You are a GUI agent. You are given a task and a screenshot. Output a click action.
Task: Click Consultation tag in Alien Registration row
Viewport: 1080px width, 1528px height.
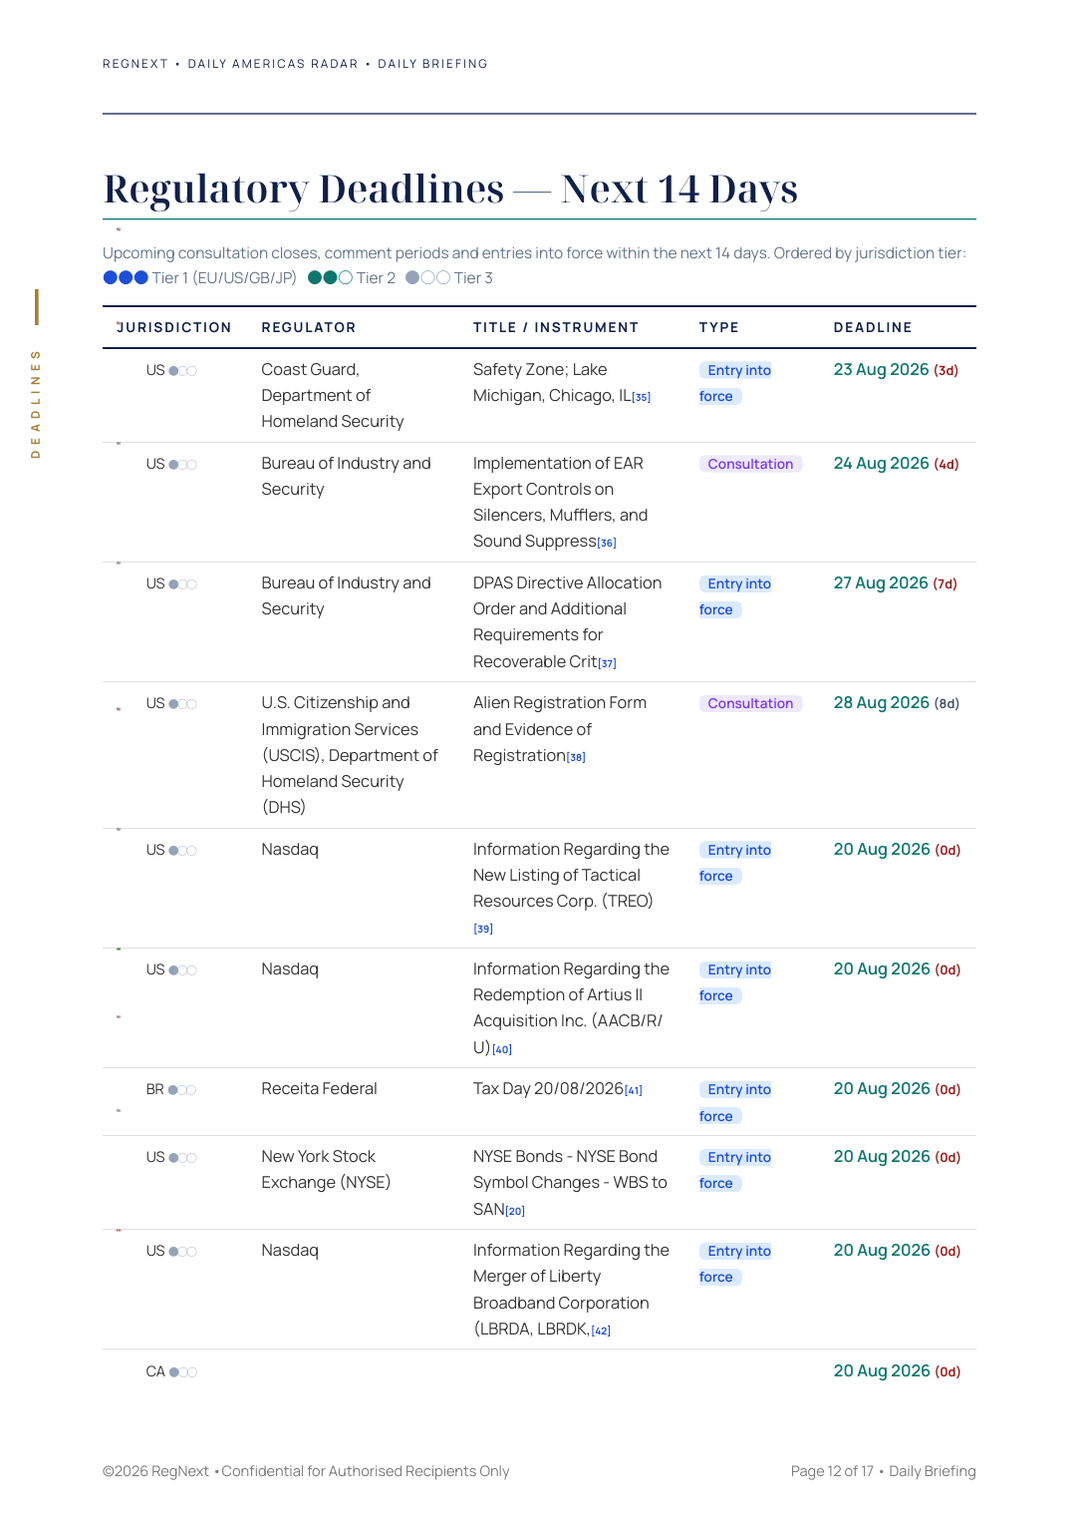pos(750,704)
